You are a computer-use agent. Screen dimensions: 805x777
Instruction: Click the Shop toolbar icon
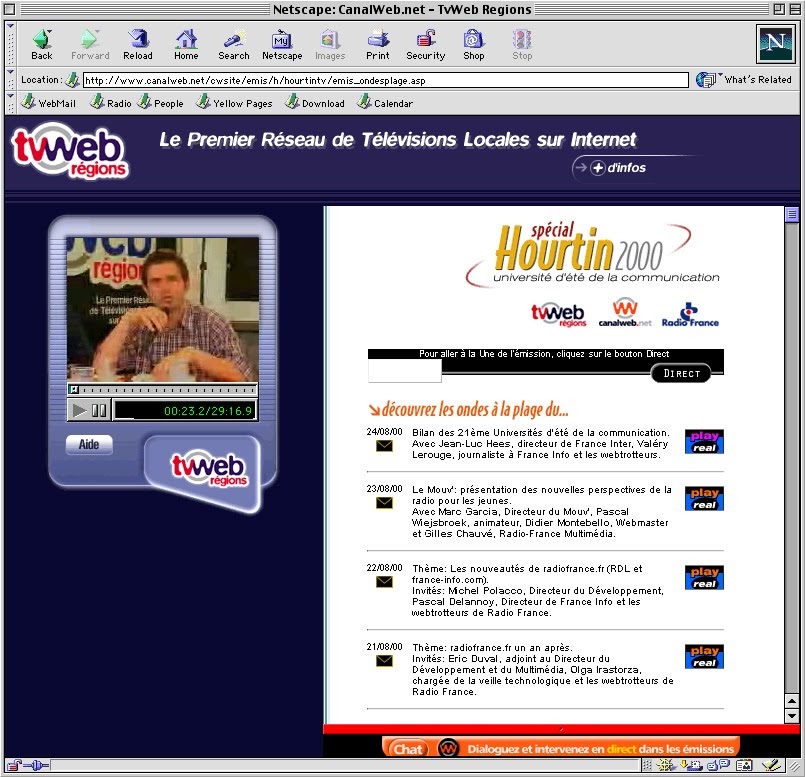pyautogui.click(x=473, y=45)
